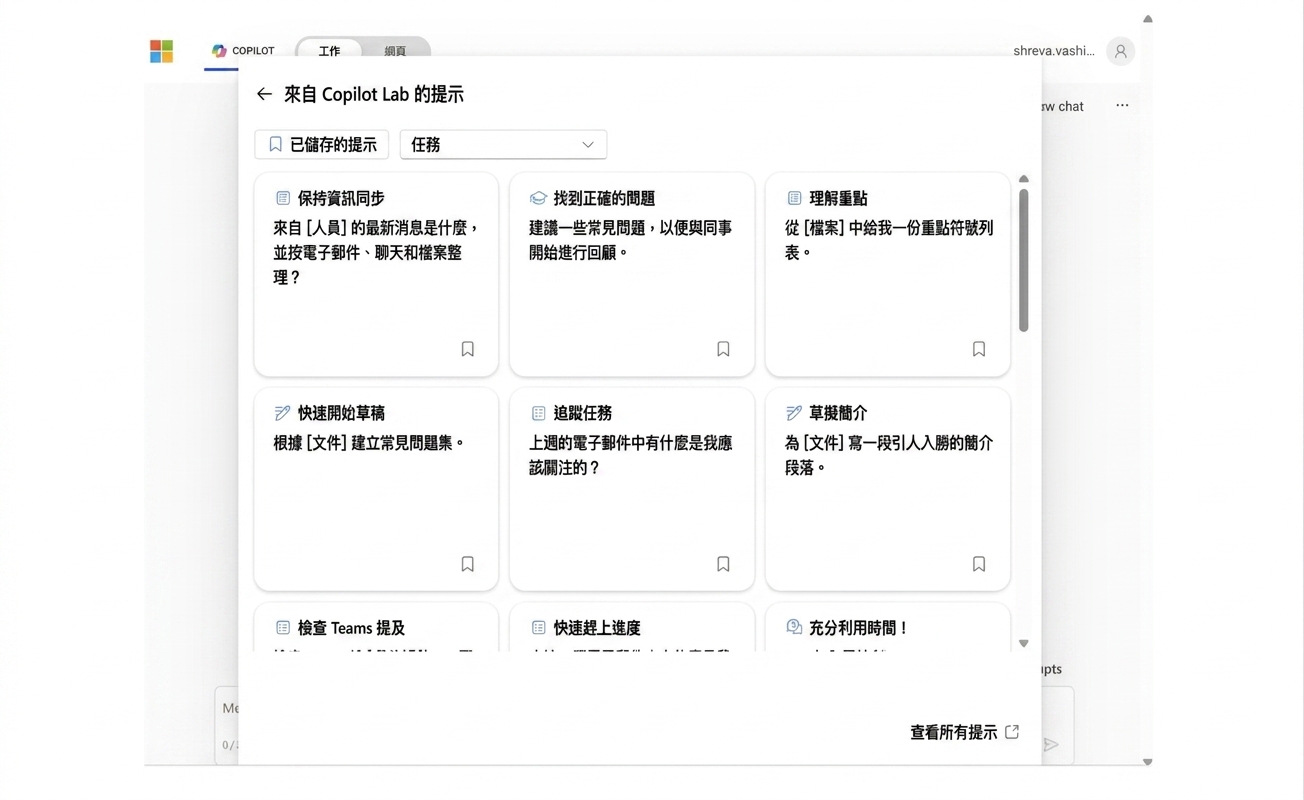Open the 已儲存的提示 saved prompts filter

tap(322, 145)
